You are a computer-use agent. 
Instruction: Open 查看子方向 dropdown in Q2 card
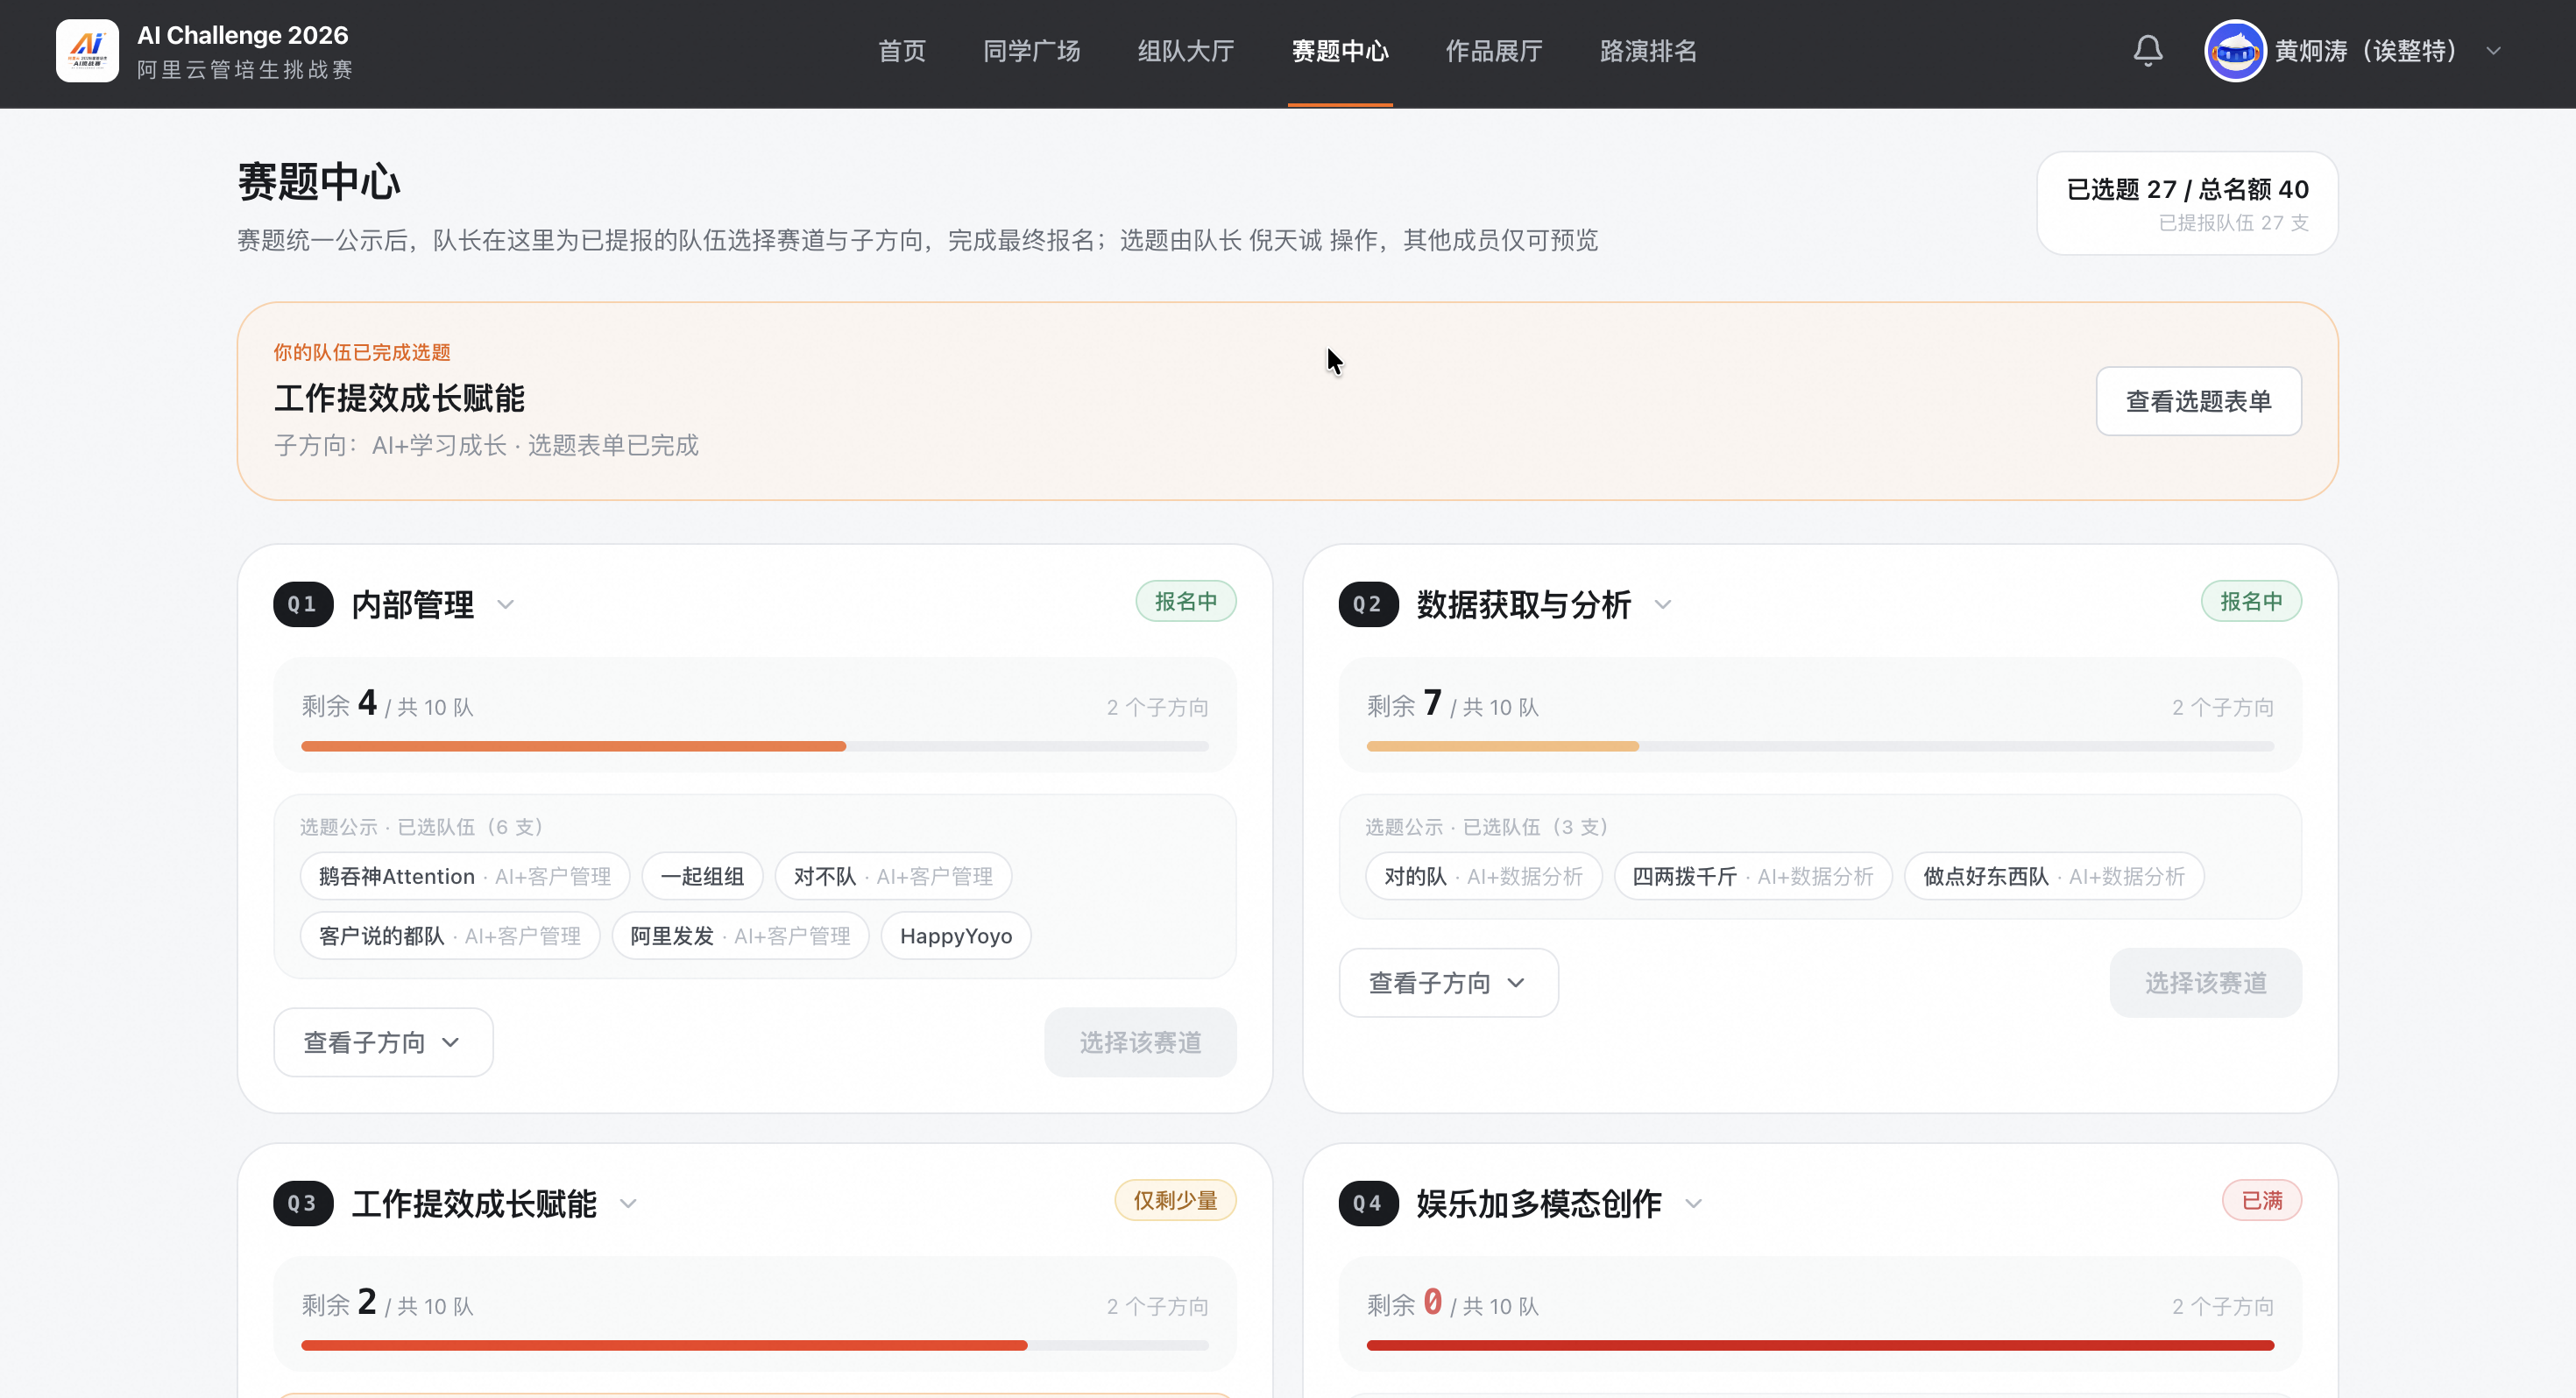(x=1448, y=983)
